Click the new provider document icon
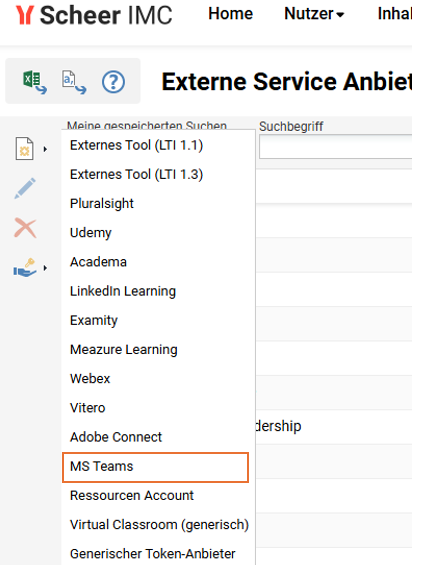 (24, 148)
